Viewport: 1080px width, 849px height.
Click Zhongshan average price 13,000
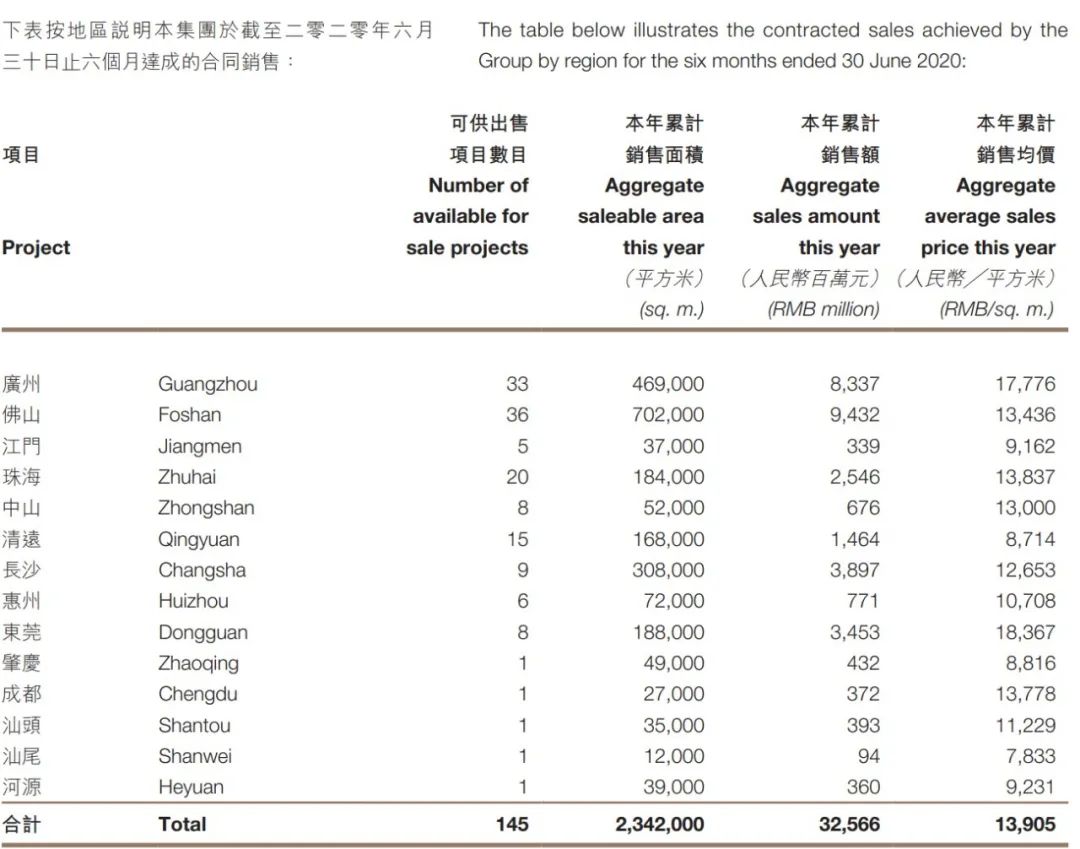[x=1025, y=508]
